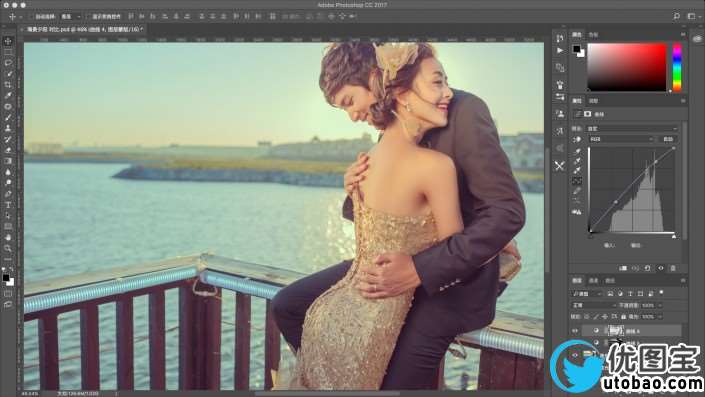
Task: Open the search icon in options bar
Action: [677, 16]
